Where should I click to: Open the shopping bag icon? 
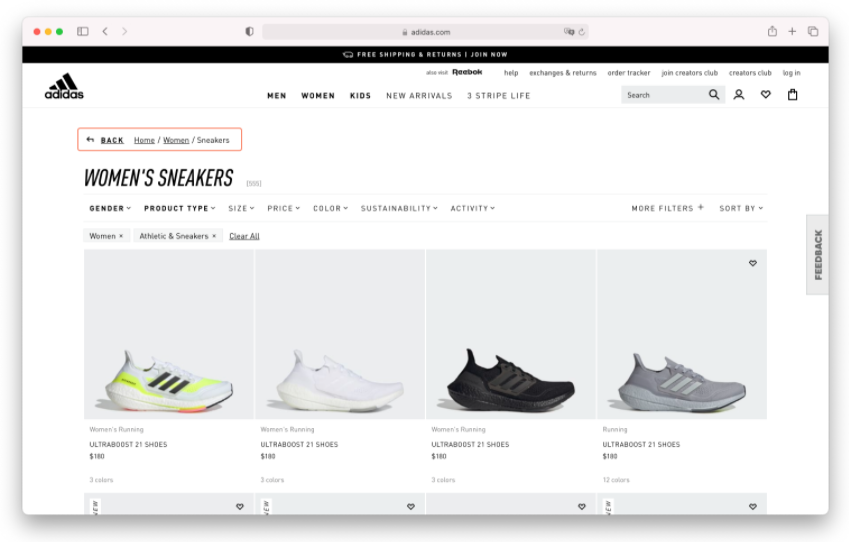click(x=793, y=95)
